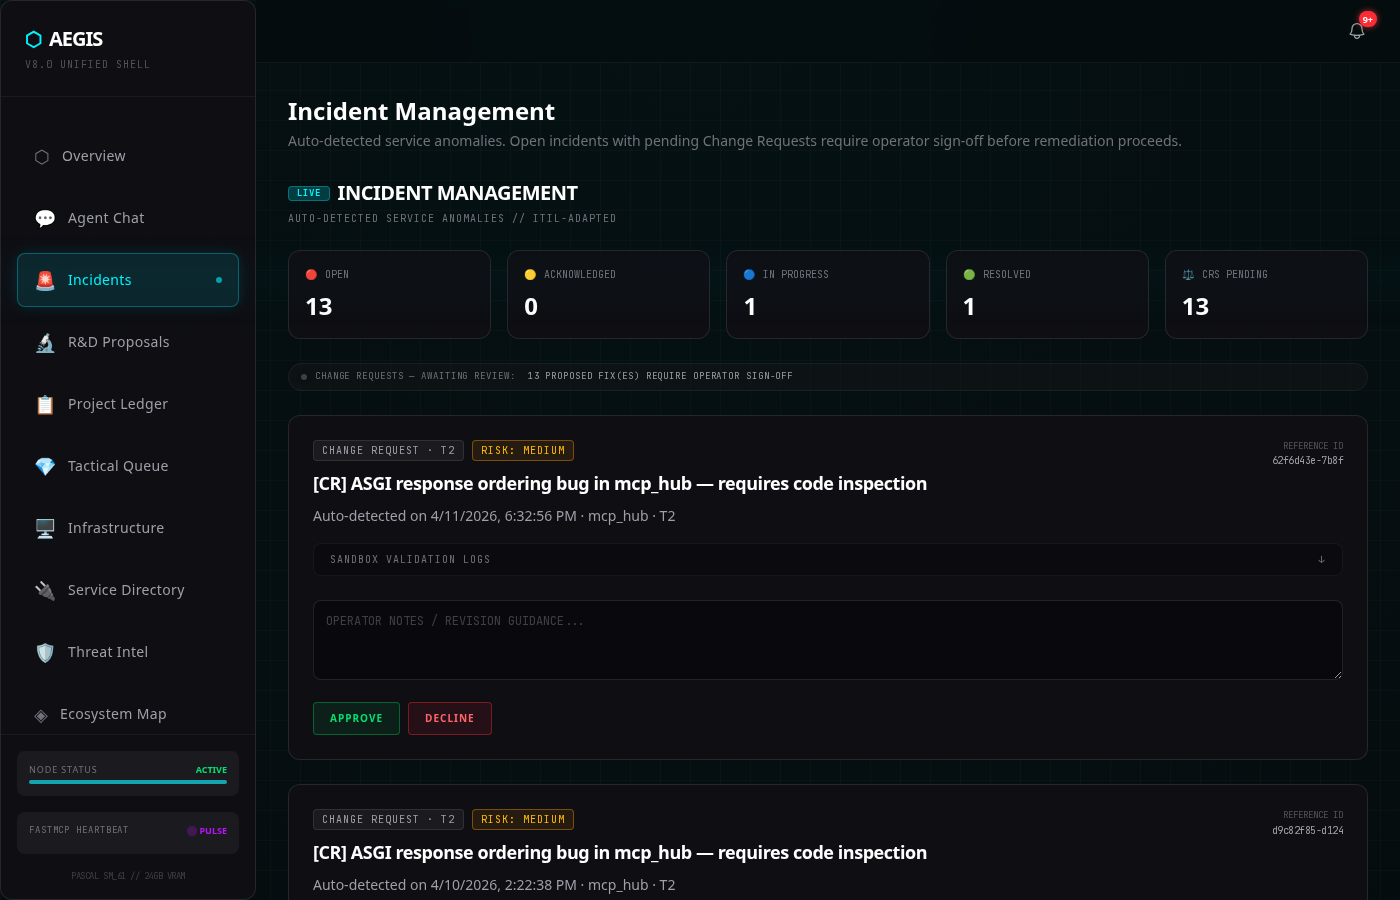The image size is (1400, 900).
Task: Switch to Tactical Queue
Action: [128, 466]
